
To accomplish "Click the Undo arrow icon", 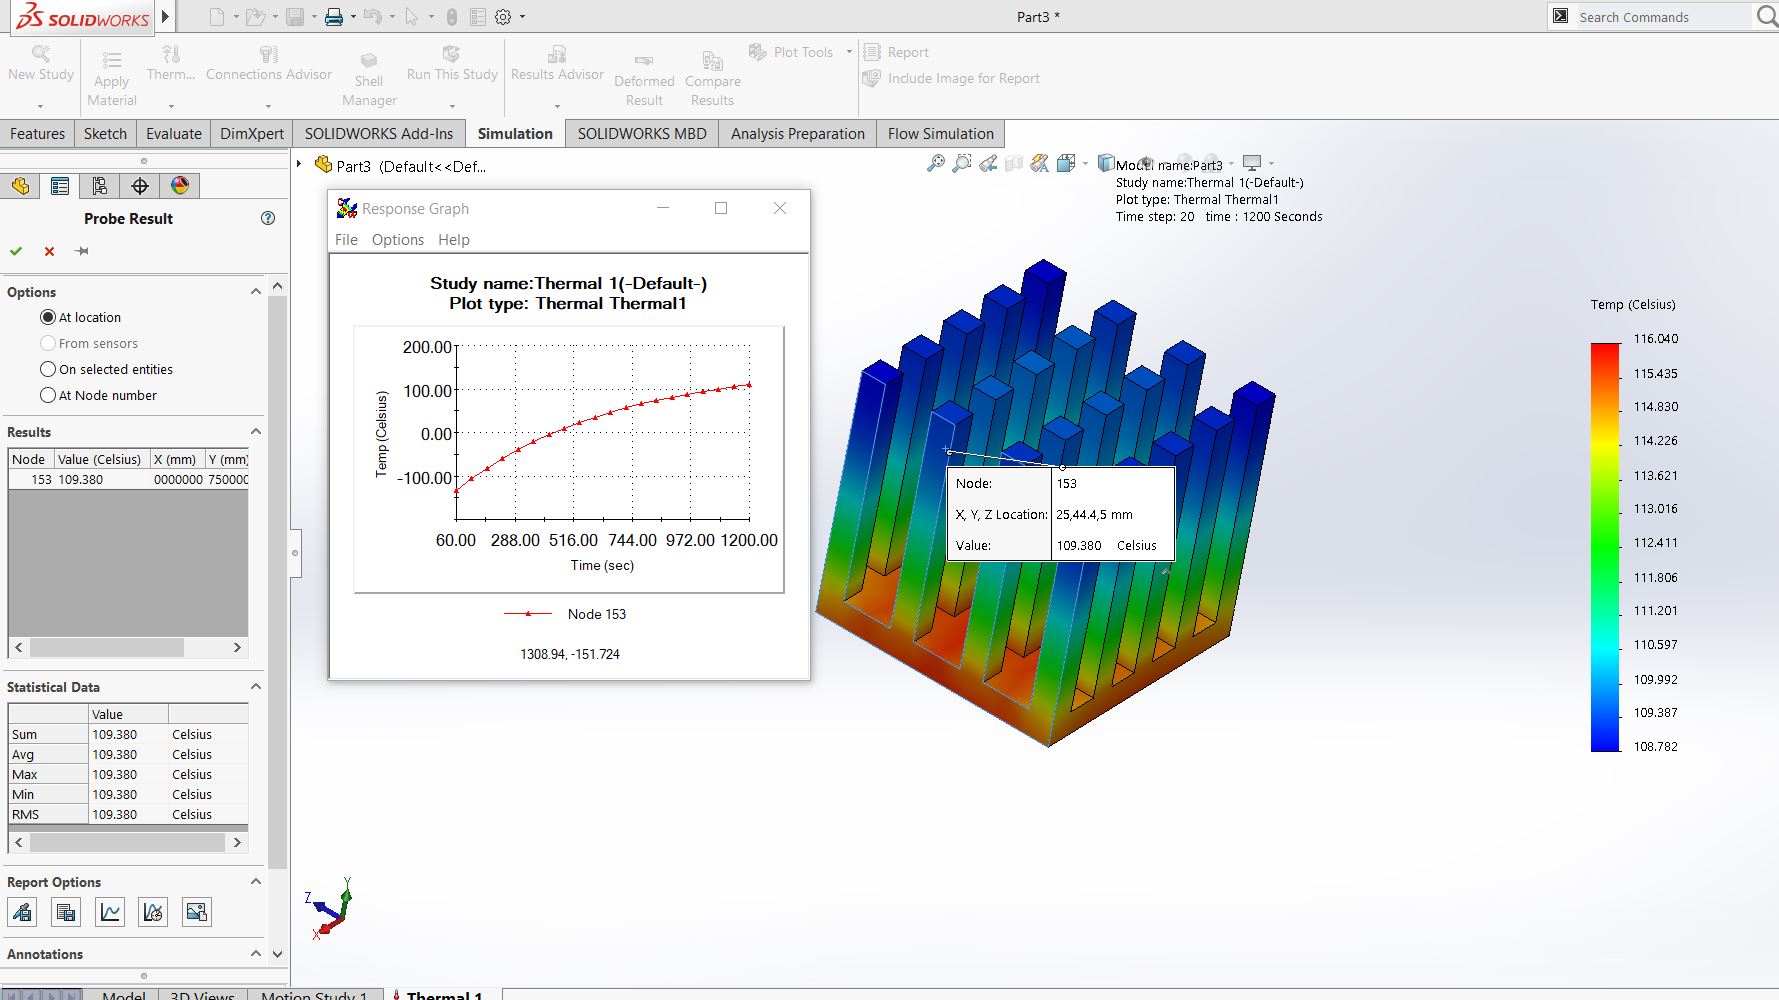I will coord(372,17).
